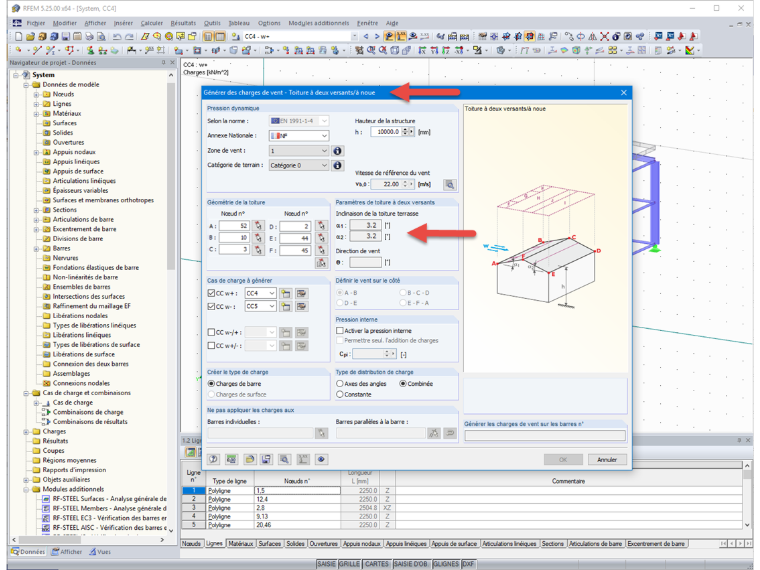This screenshot has width=760, height=570.
Task: Click magnifier details icon at dialog bottom
Action: (285, 459)
